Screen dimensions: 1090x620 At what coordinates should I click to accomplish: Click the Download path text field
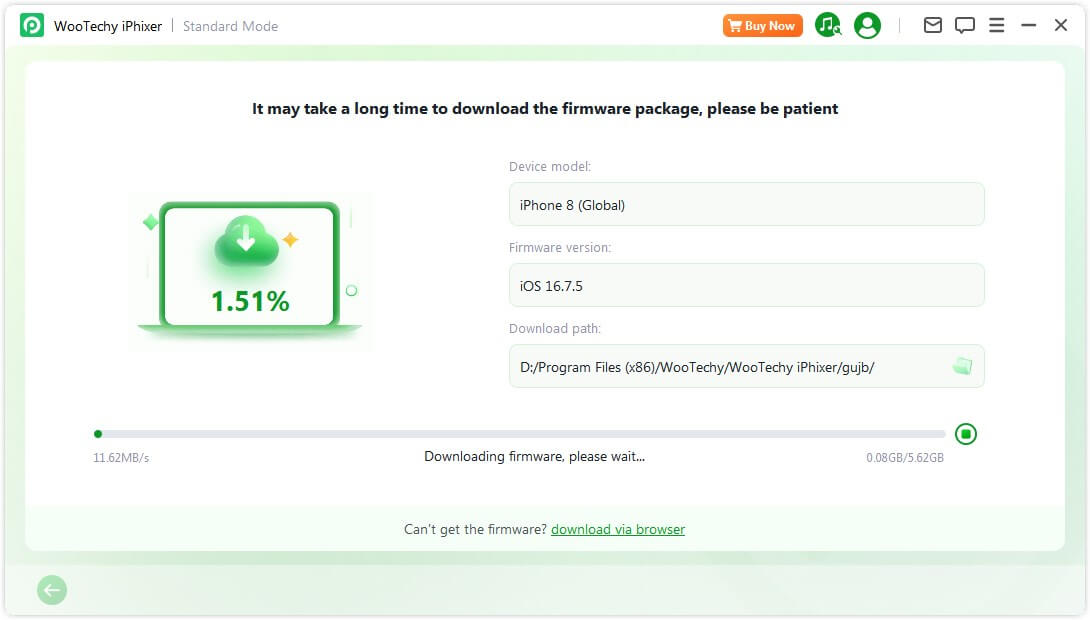(x=730, y=367)
